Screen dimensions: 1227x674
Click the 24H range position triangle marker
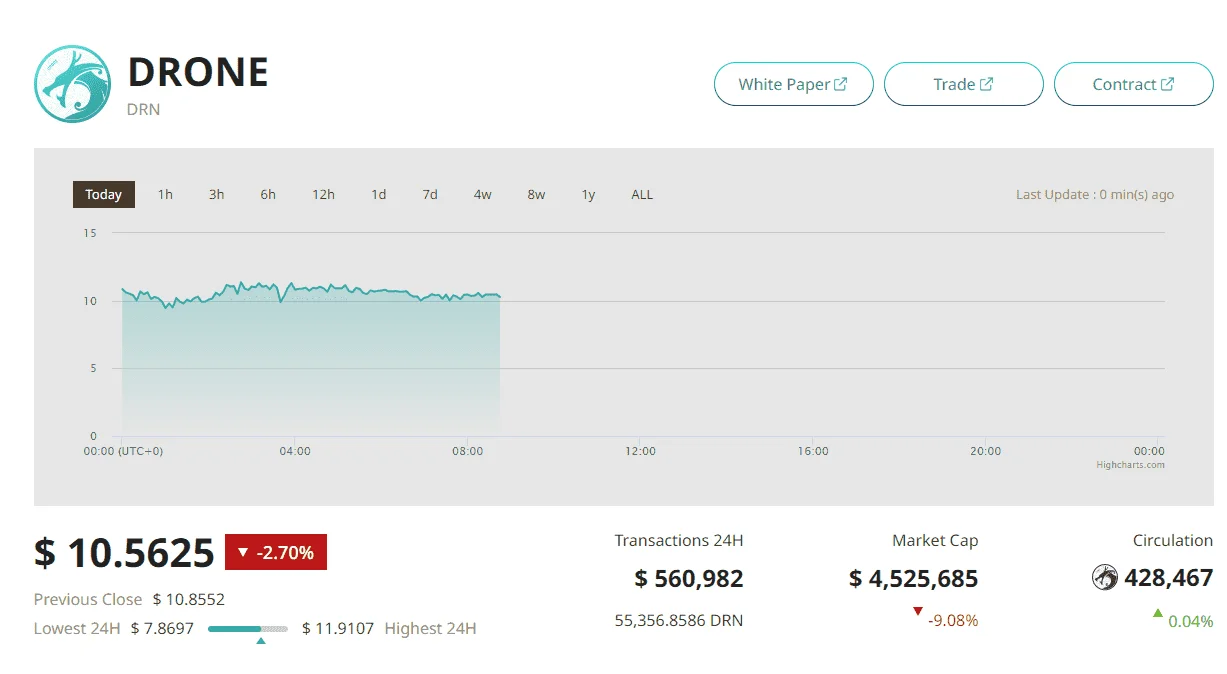coord(261,640)
